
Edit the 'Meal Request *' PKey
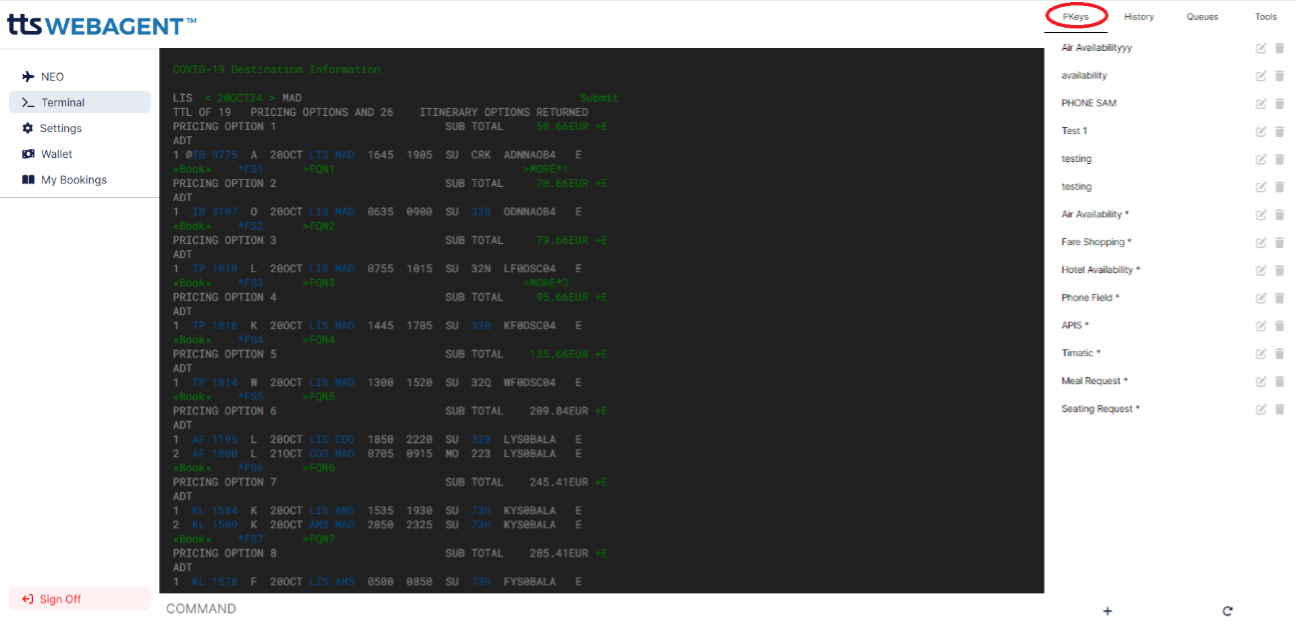(1261, 381)
